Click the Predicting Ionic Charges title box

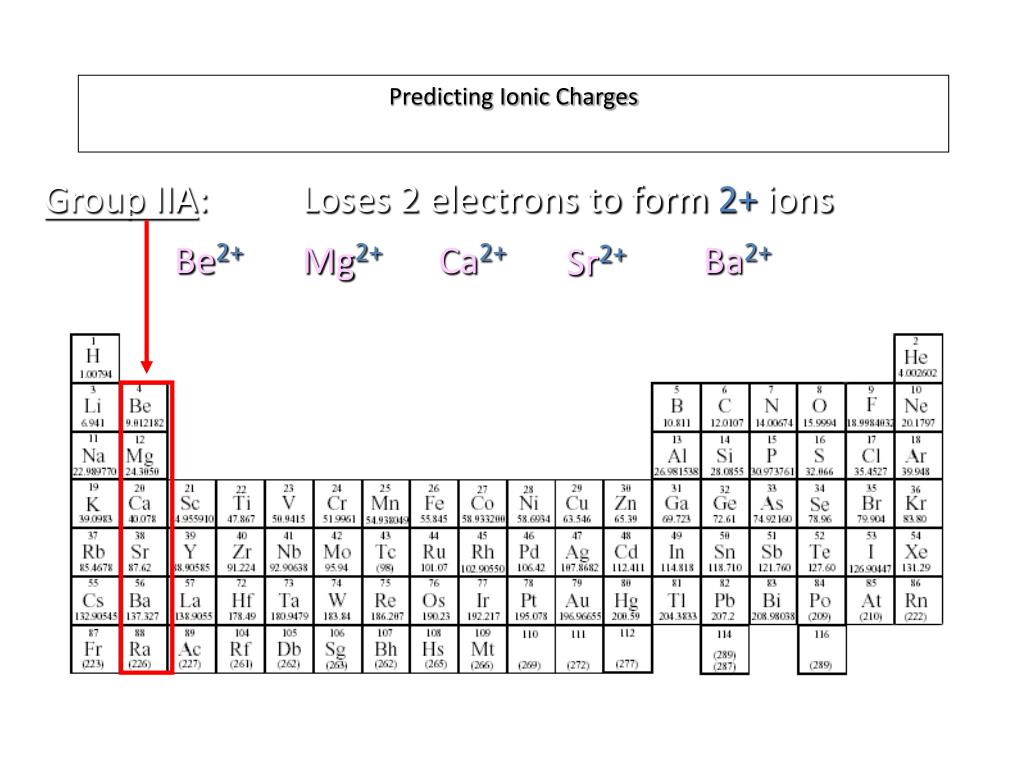(x=513, y=114)
